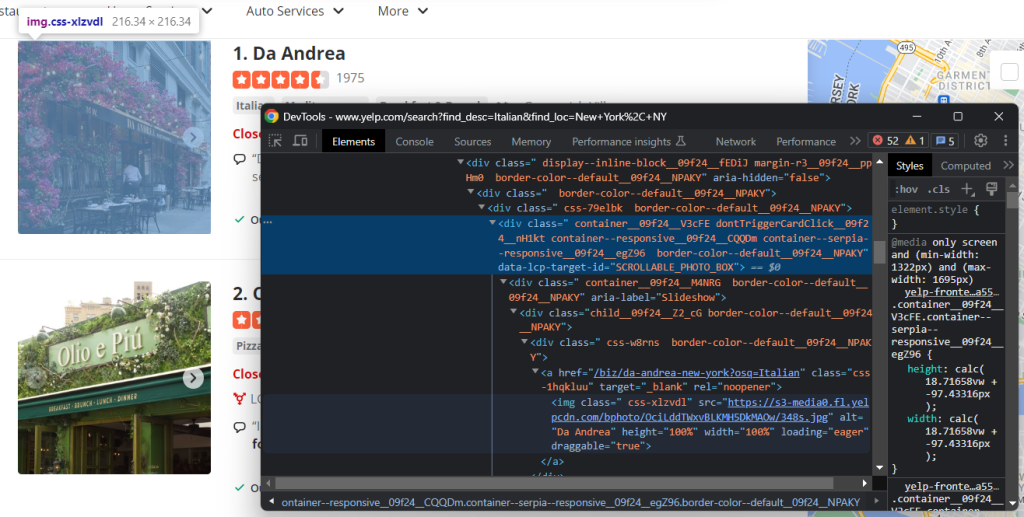Open the DevTools three-dot customize menu
This screenshot has width=1024, height=517.
point(1003,141)
